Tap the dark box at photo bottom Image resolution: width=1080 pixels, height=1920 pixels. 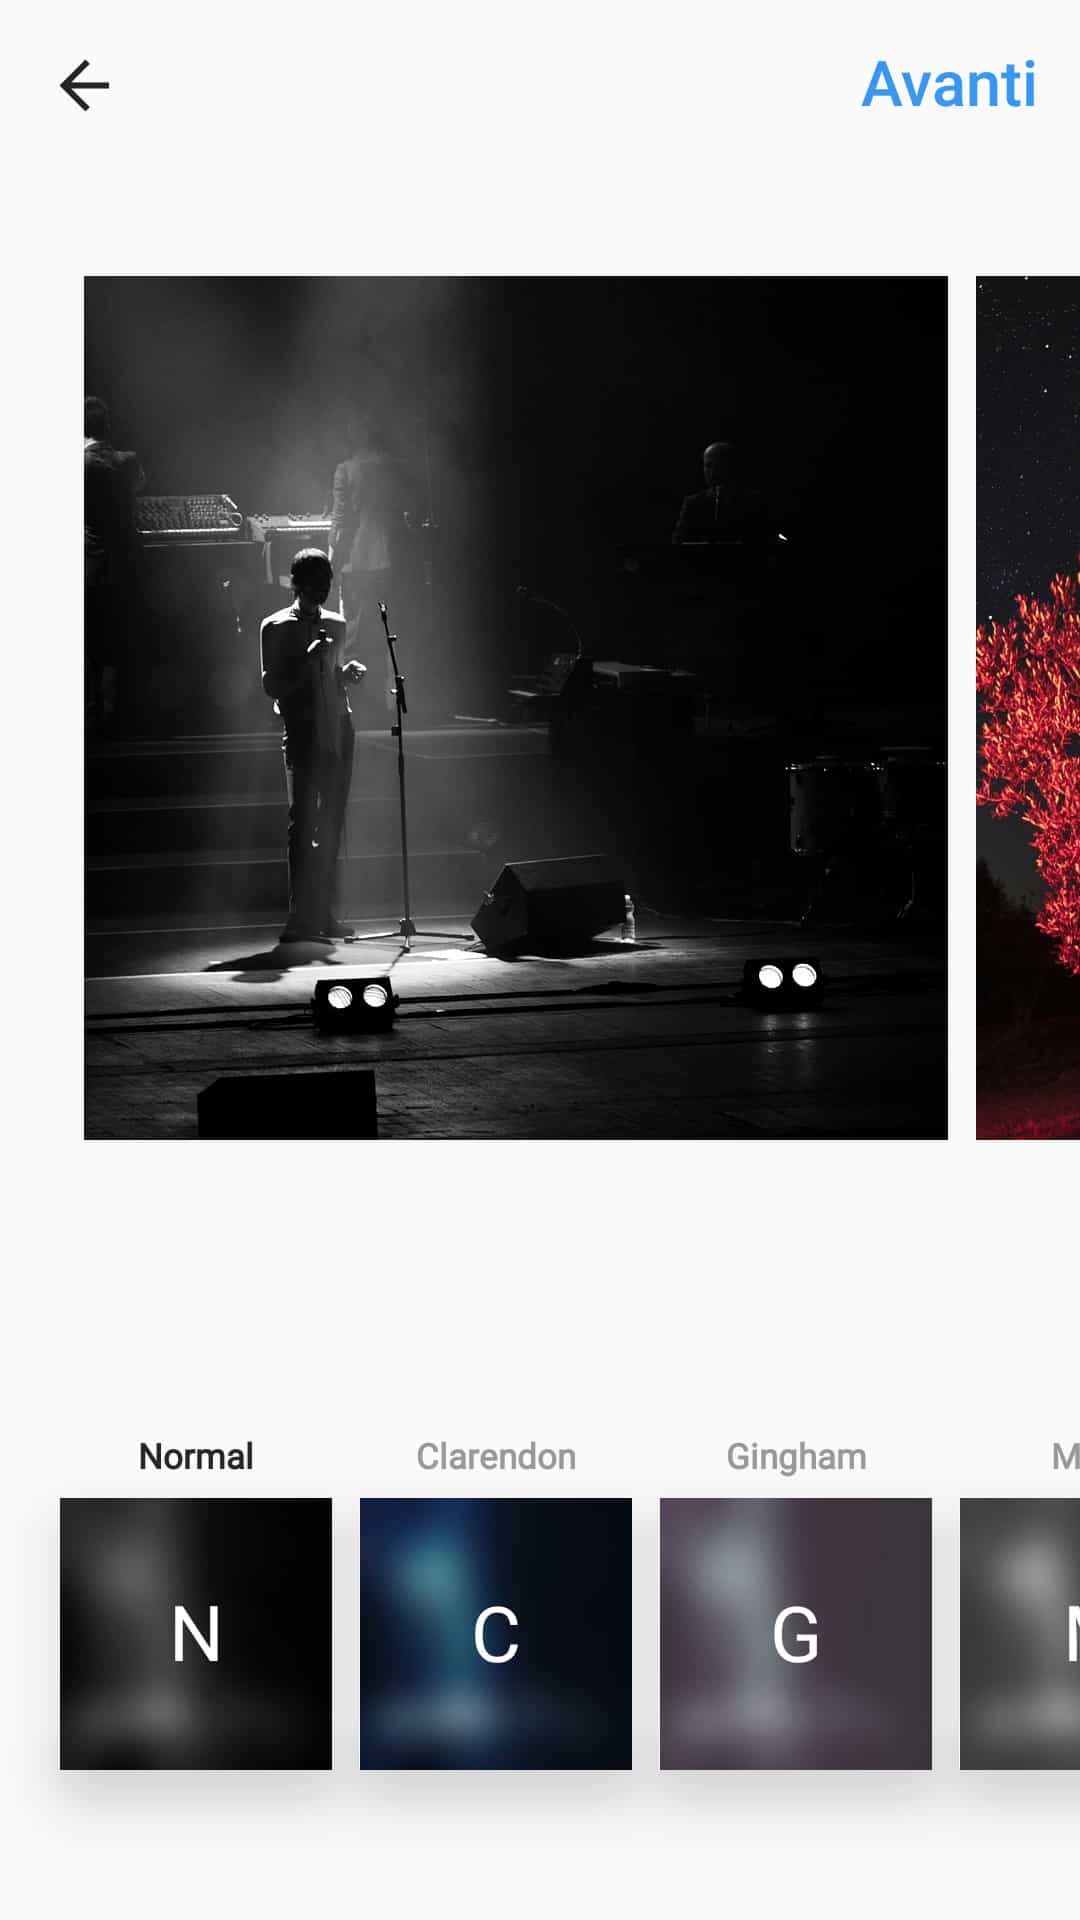tap(288, 1105)
